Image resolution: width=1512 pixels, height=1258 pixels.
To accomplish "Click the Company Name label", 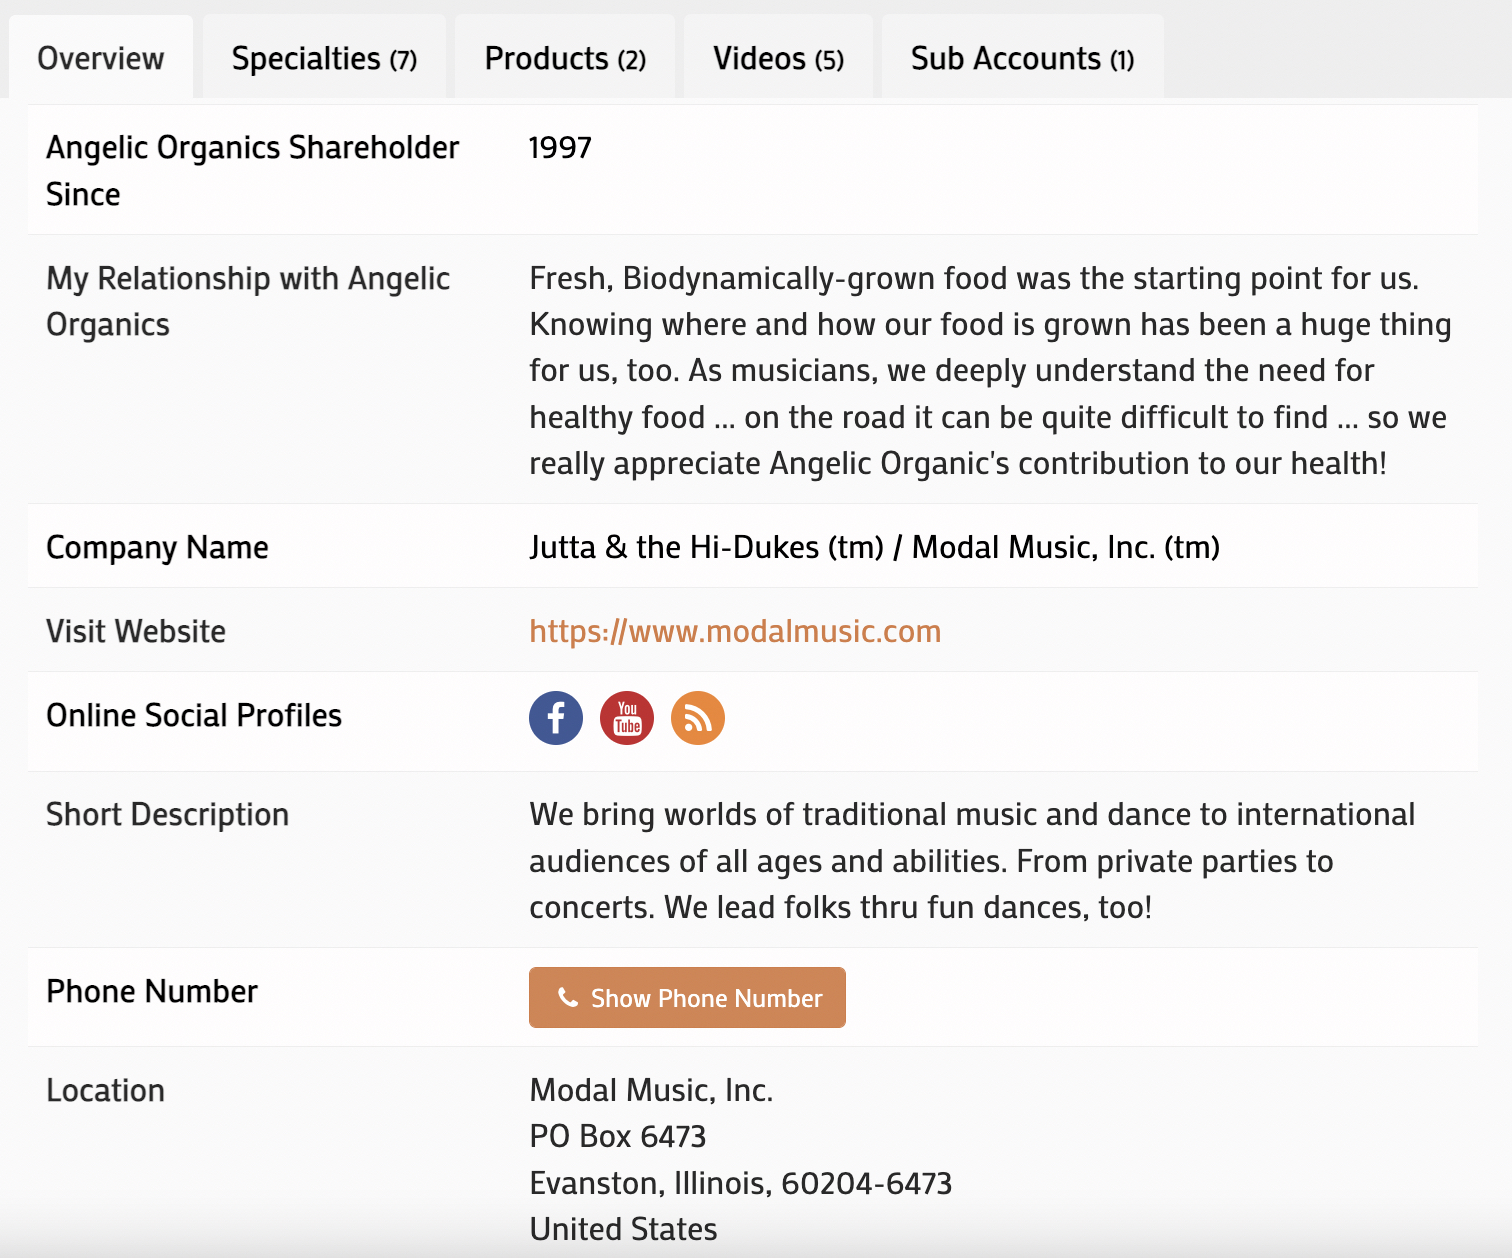I will (x=157, y=547).
